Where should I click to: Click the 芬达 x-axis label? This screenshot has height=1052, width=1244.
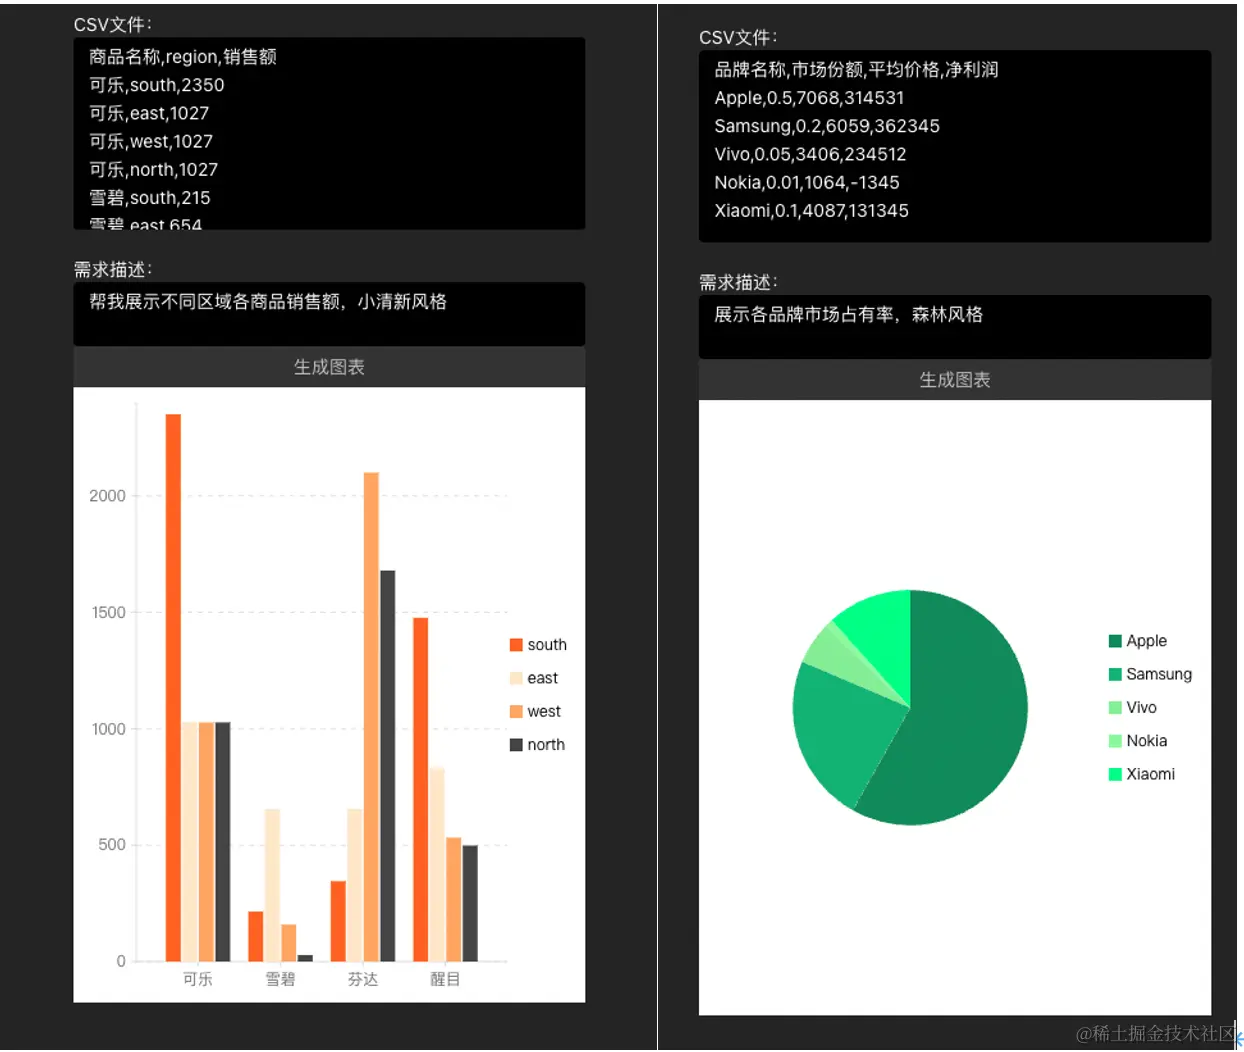click(x=363, y=979)
